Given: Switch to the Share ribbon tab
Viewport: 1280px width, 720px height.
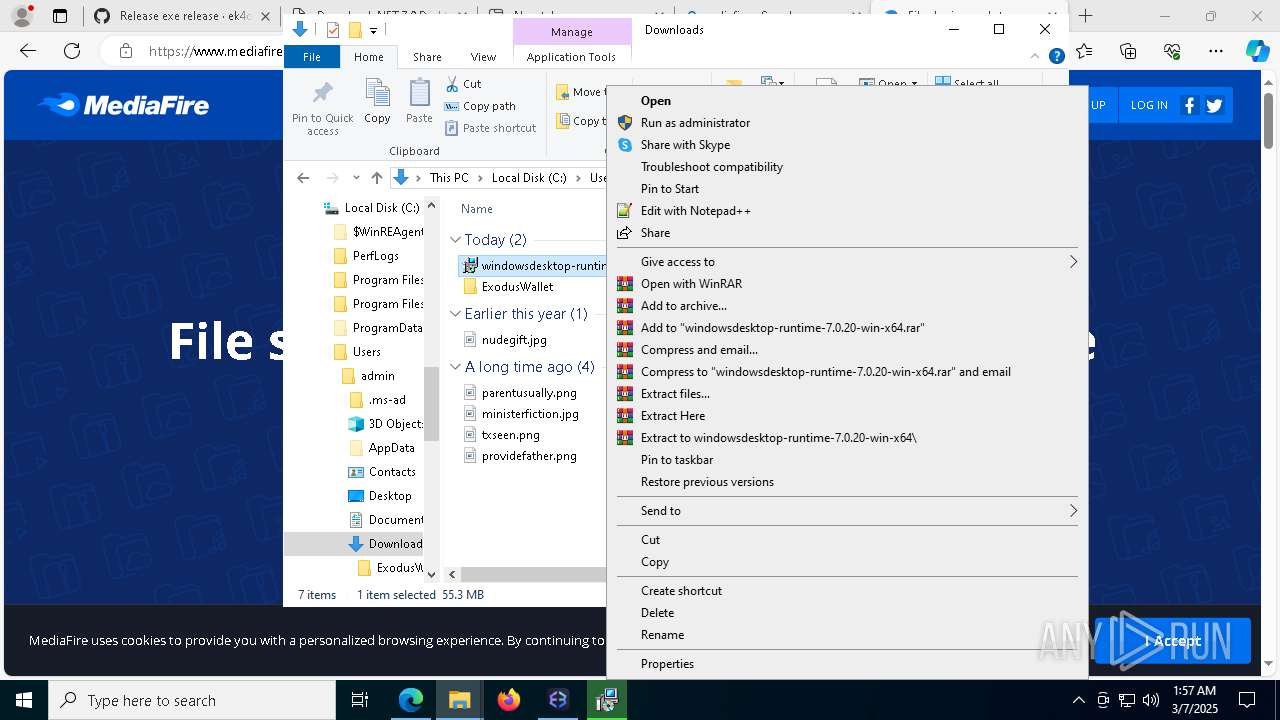Looking at the screenshot, I should pos(427,57).
